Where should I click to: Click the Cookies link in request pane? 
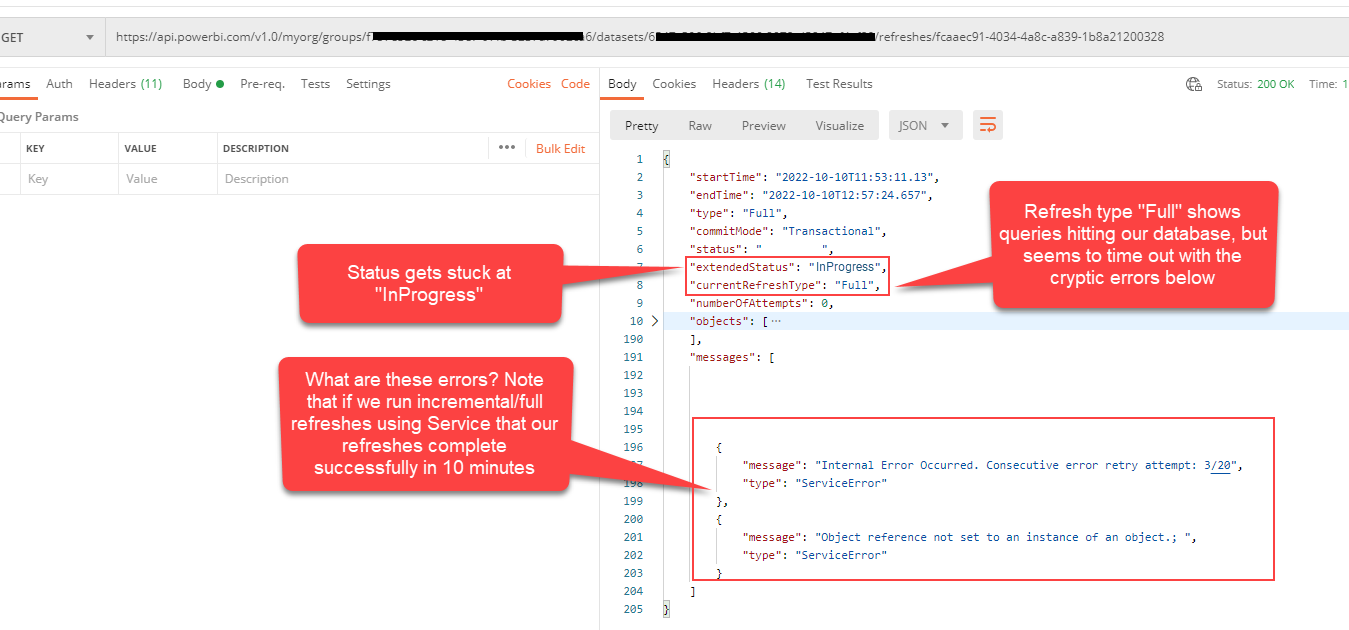(x=529, y=84)
